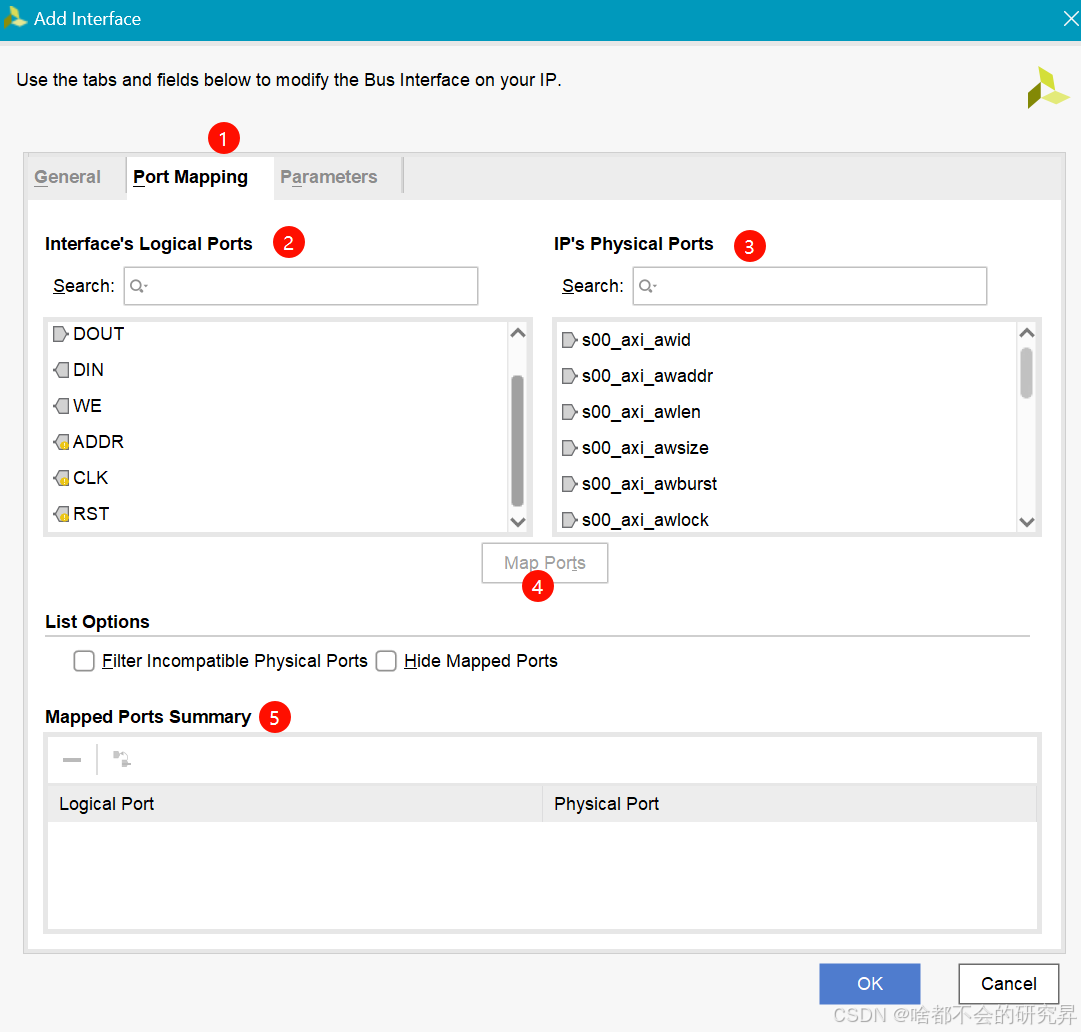Click the s00_axi_awaddr port icon
The image size is (1081, 1032).
[x=569, y=376]
